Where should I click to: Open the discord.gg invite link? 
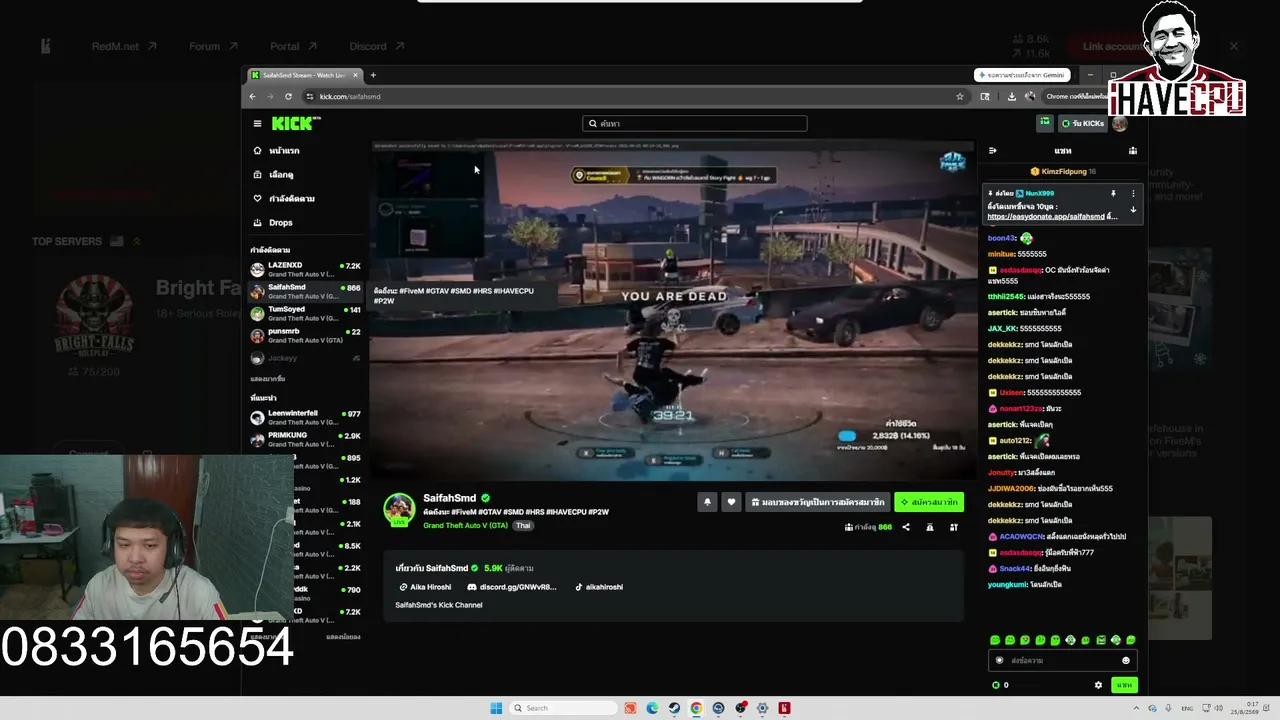512,587
